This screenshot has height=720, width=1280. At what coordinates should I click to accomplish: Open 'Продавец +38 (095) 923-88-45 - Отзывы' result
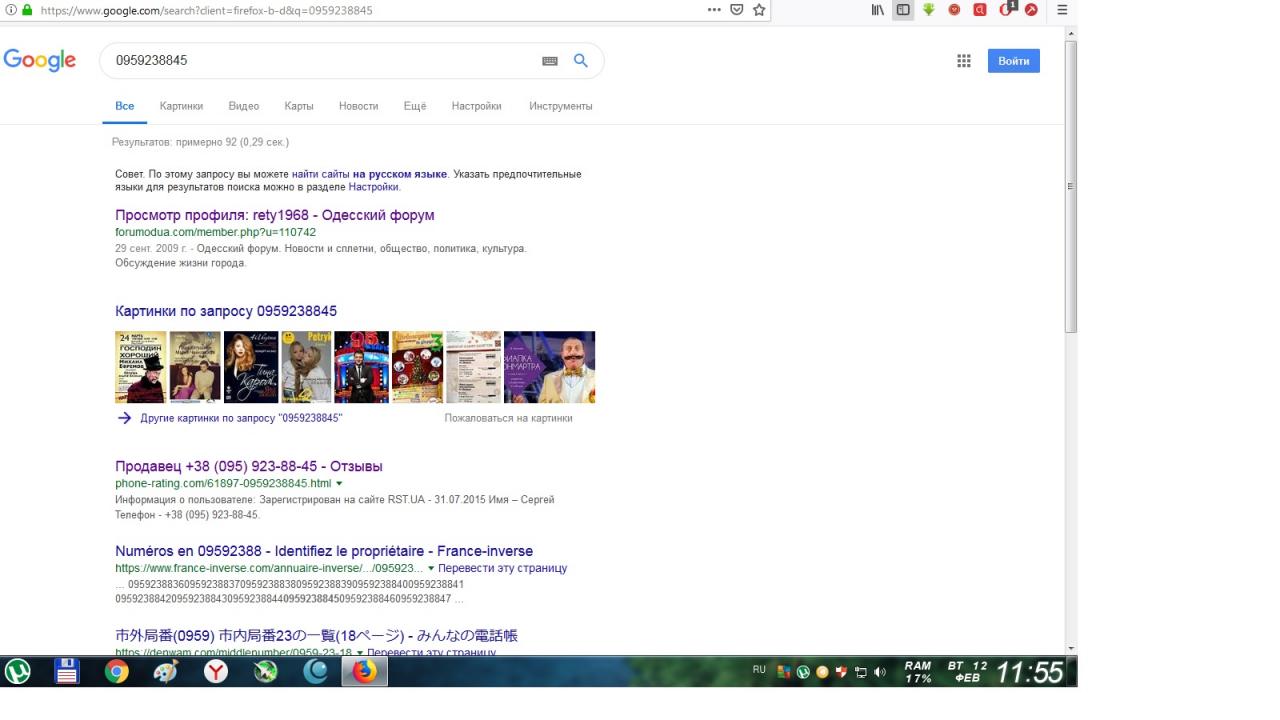249,466
